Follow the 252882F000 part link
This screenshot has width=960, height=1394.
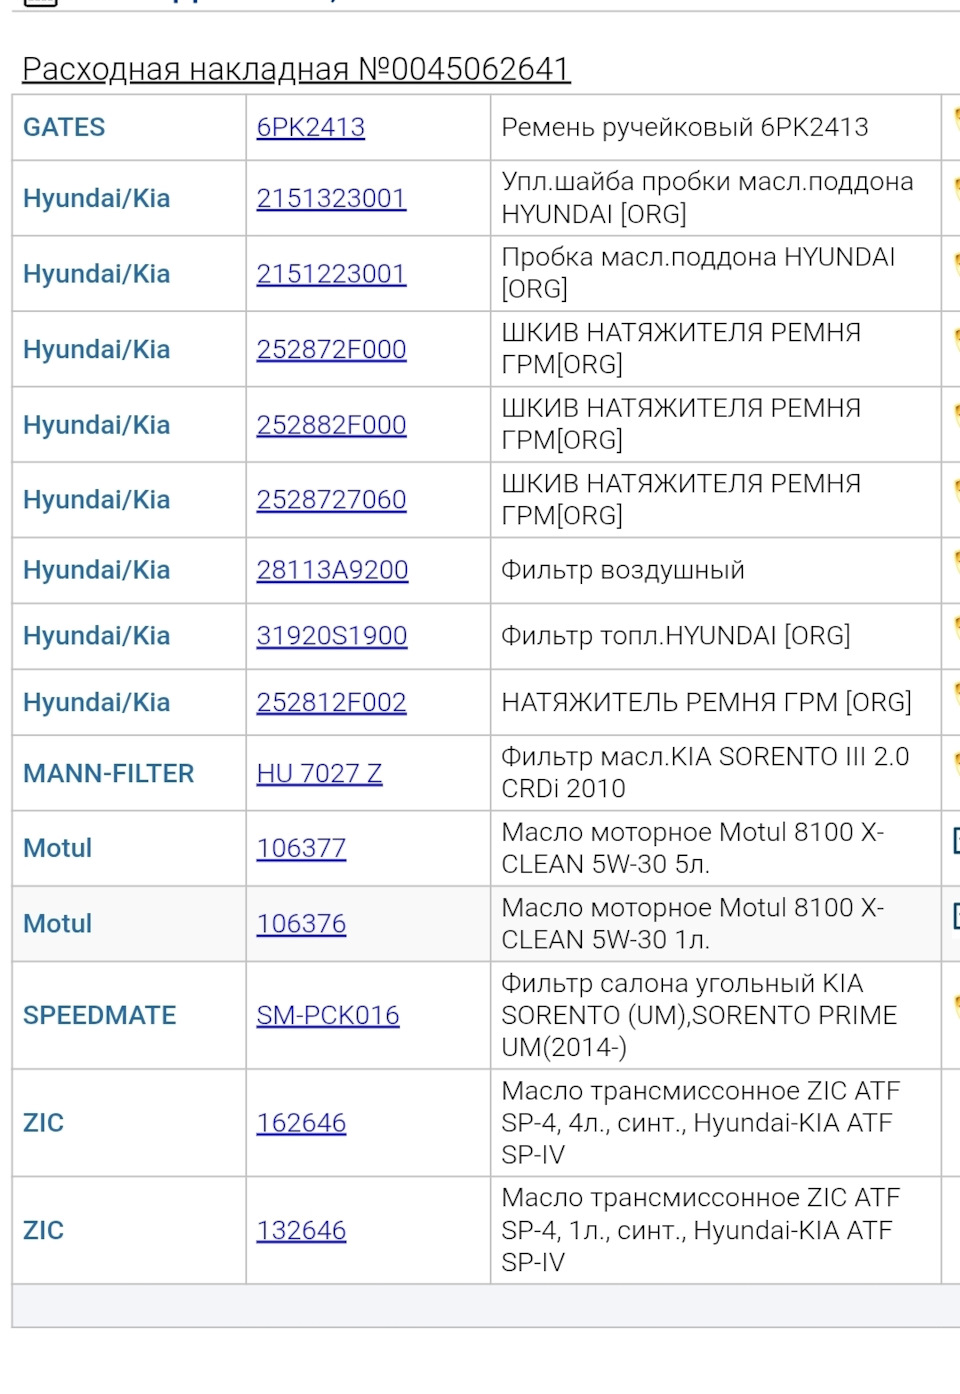[331, 425]
